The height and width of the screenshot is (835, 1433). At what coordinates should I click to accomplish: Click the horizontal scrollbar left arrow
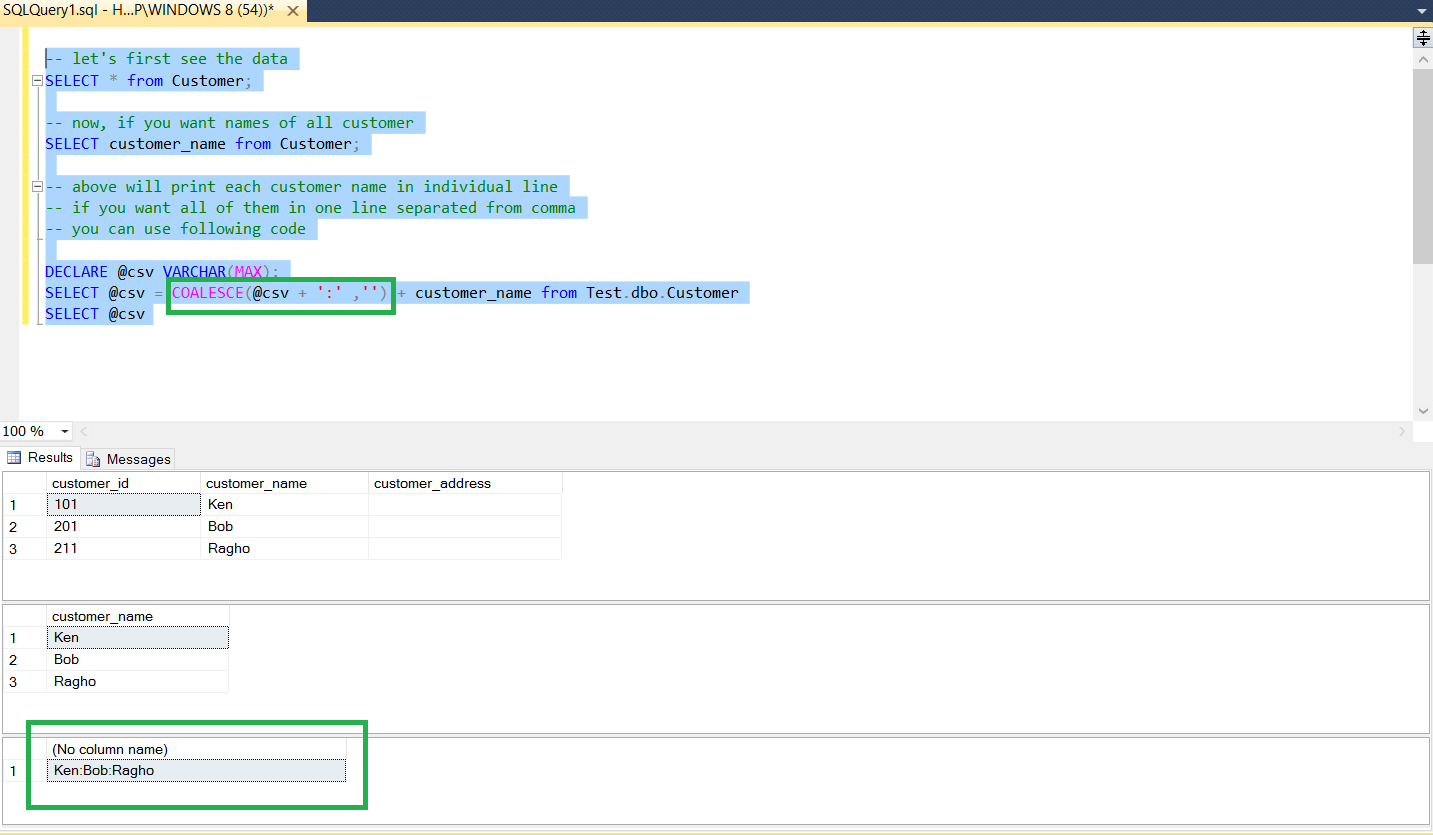point(82,430)
